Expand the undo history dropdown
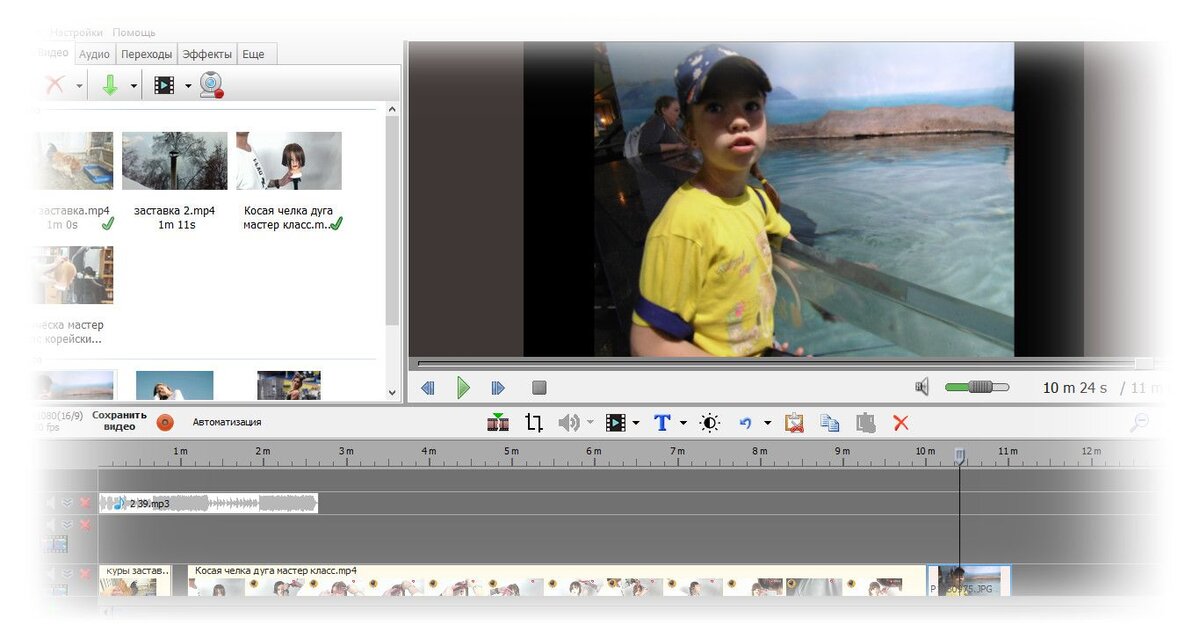 pos(767,423)
